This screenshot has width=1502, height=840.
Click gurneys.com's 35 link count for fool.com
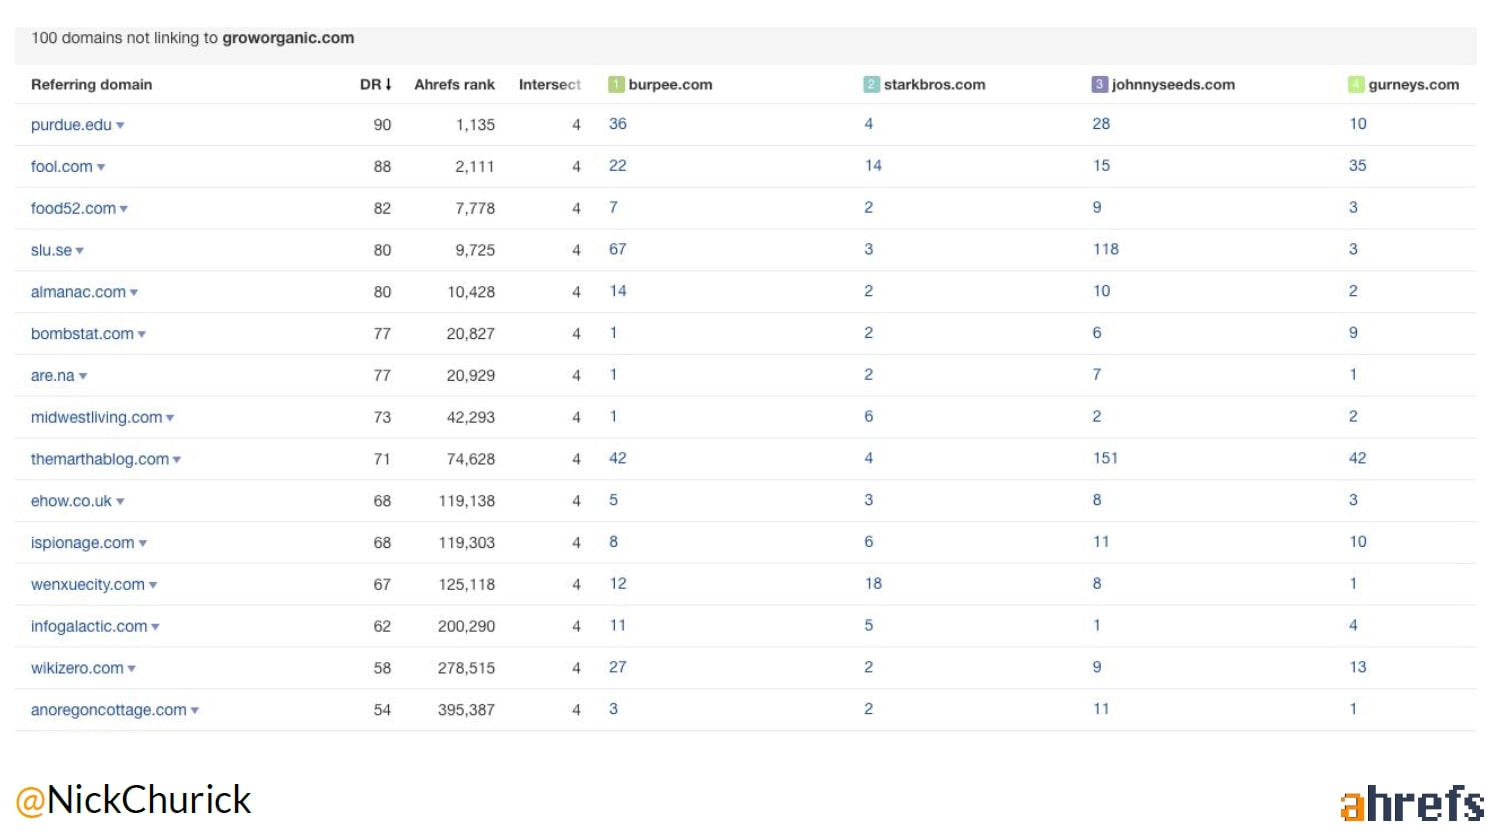[1357, 166]
